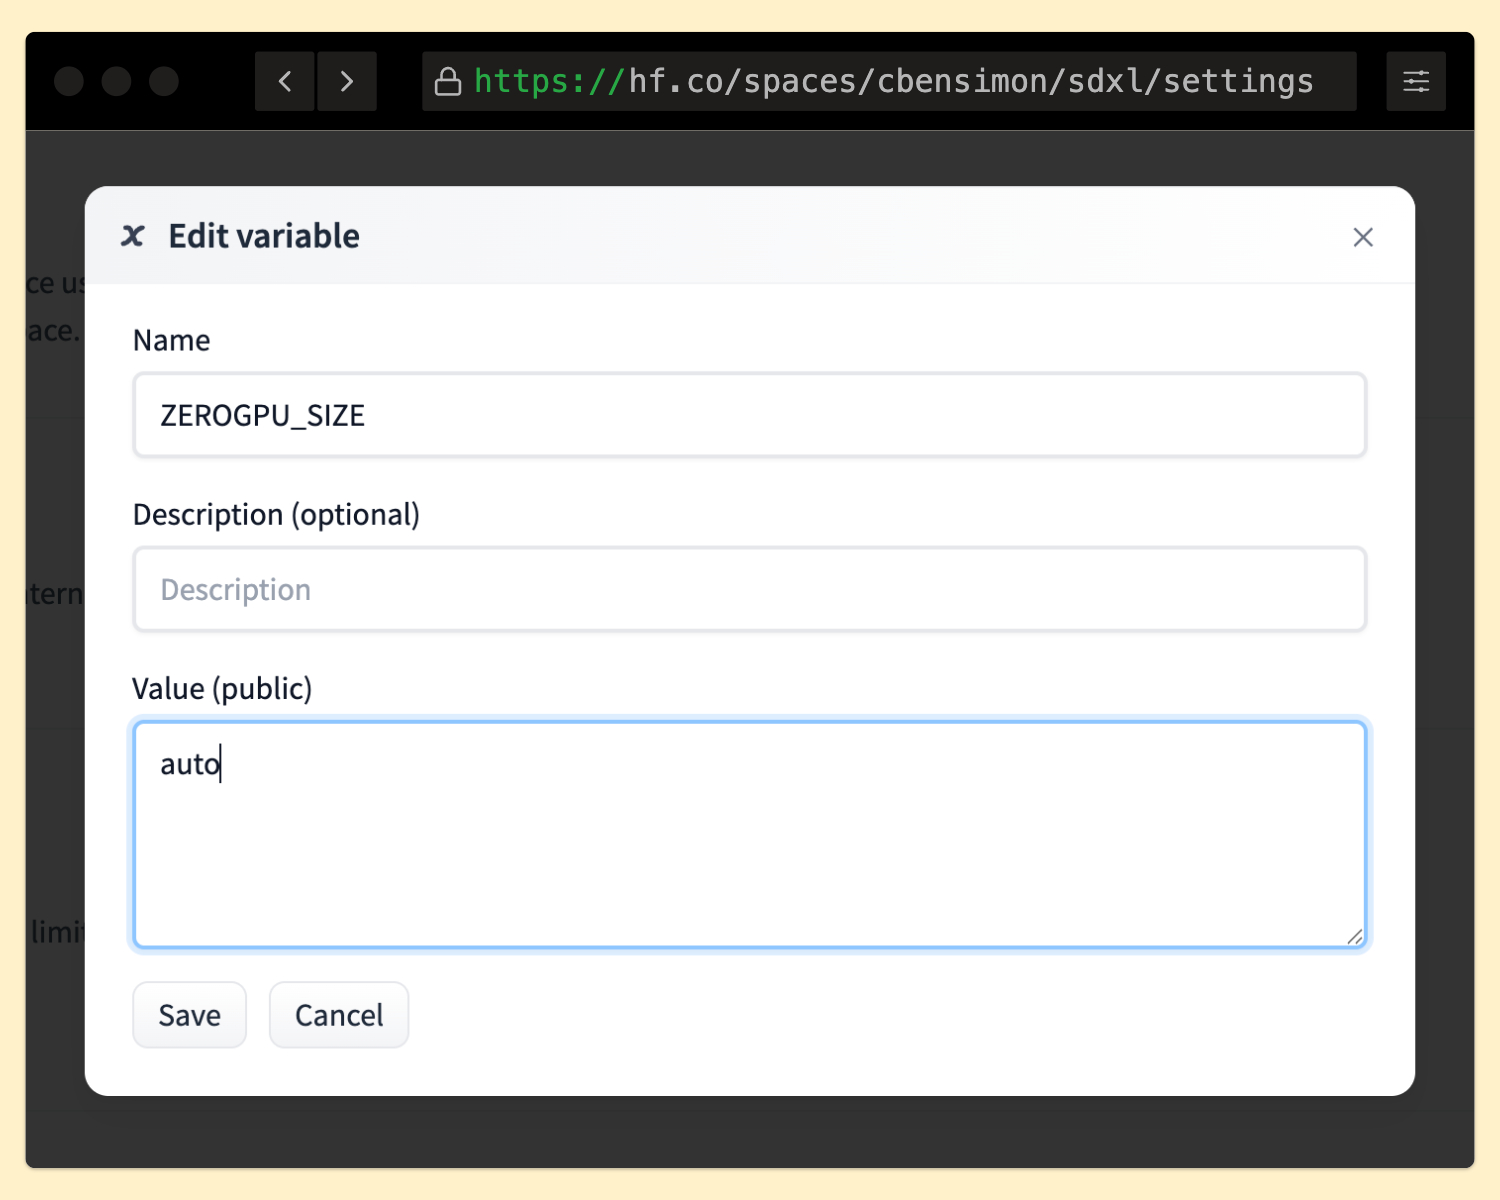Click the "Edit variable" dialog title
Screen dimensions: 1500x1200
(x=264, y=236)
